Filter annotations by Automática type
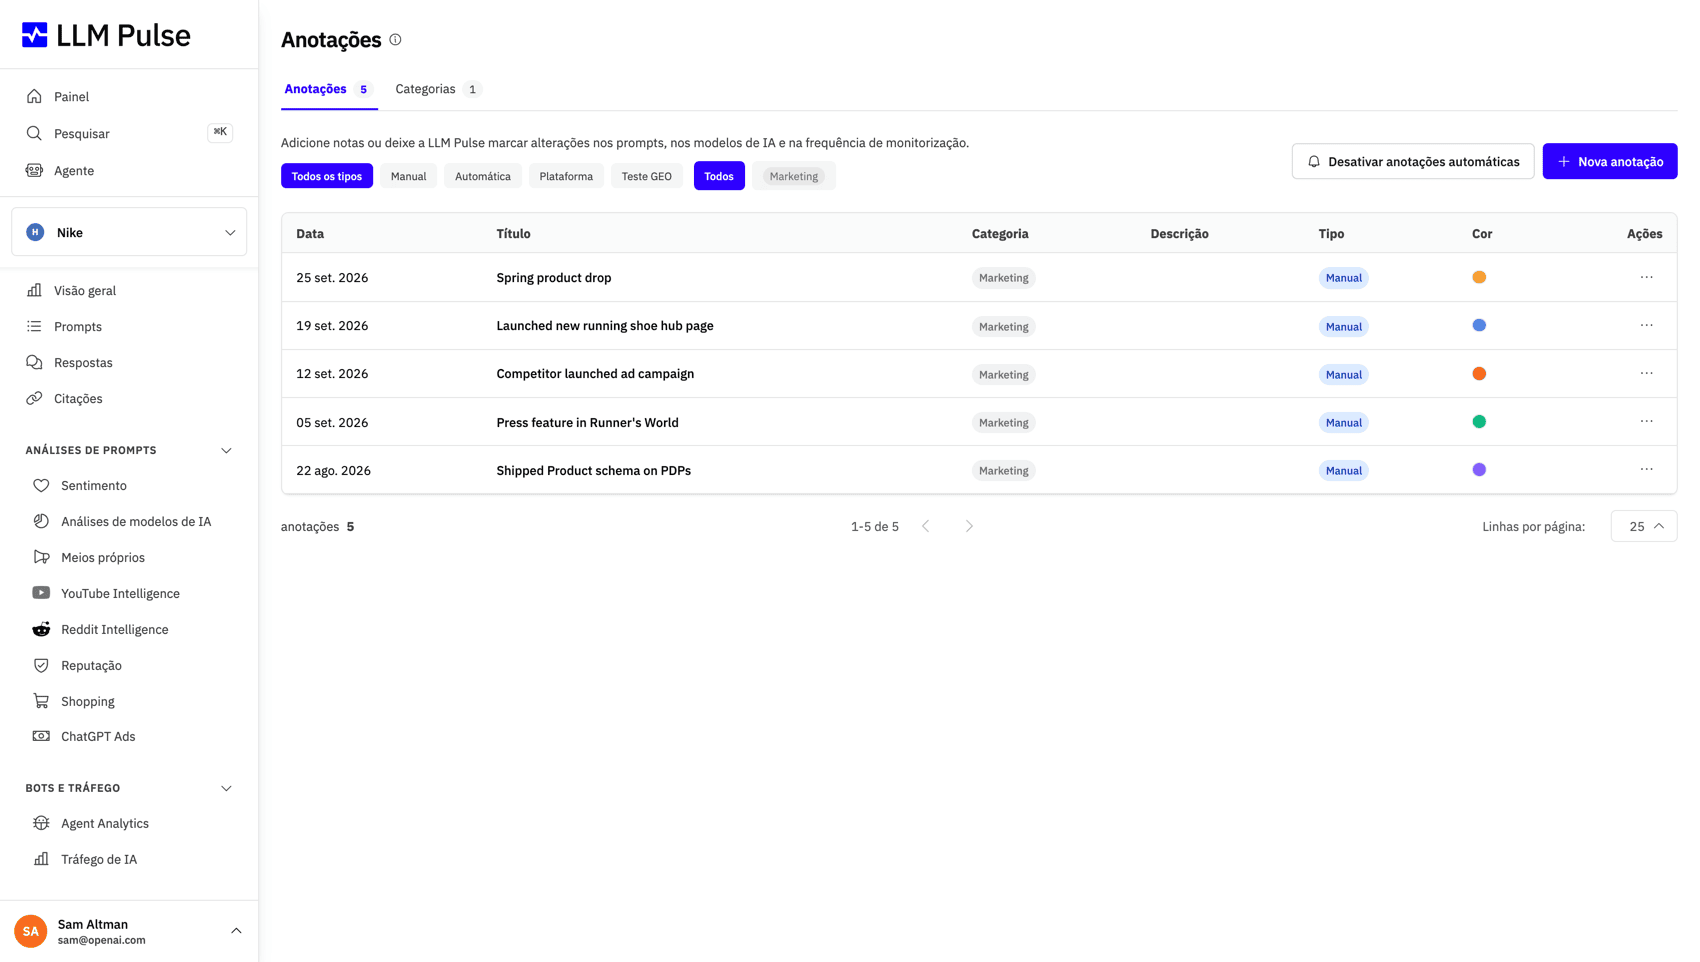 483,176
